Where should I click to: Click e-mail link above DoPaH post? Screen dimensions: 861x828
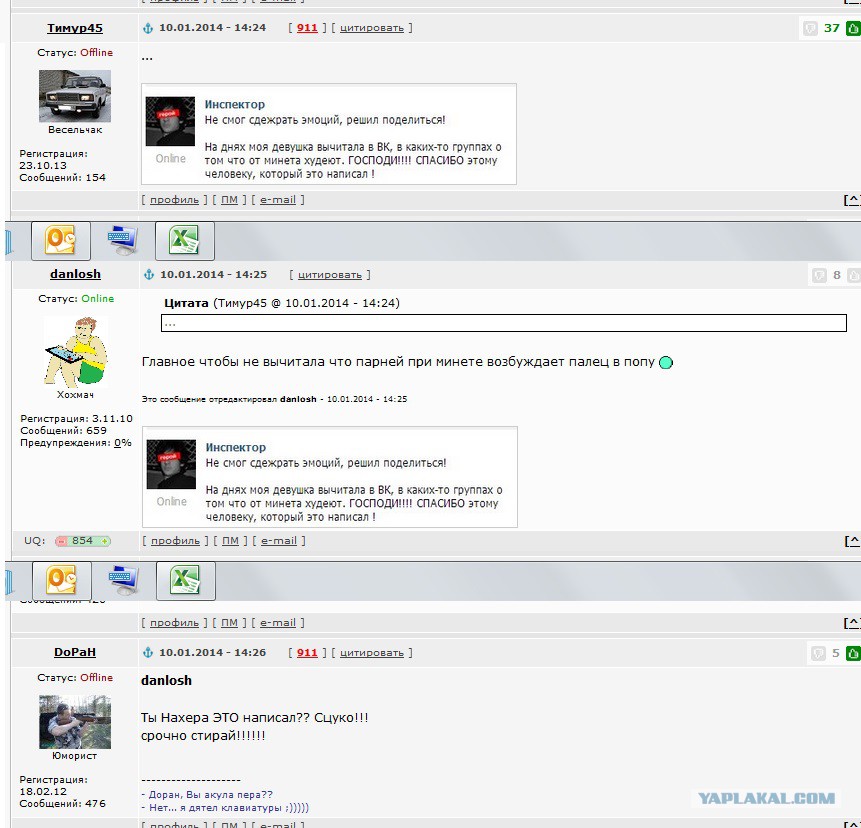tap(278, 623)
